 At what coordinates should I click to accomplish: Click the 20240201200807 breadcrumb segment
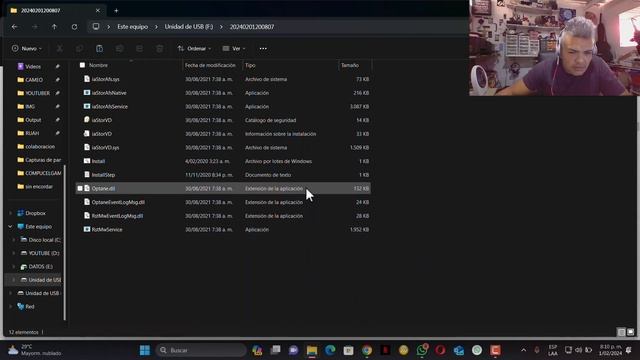coord(252,27)
